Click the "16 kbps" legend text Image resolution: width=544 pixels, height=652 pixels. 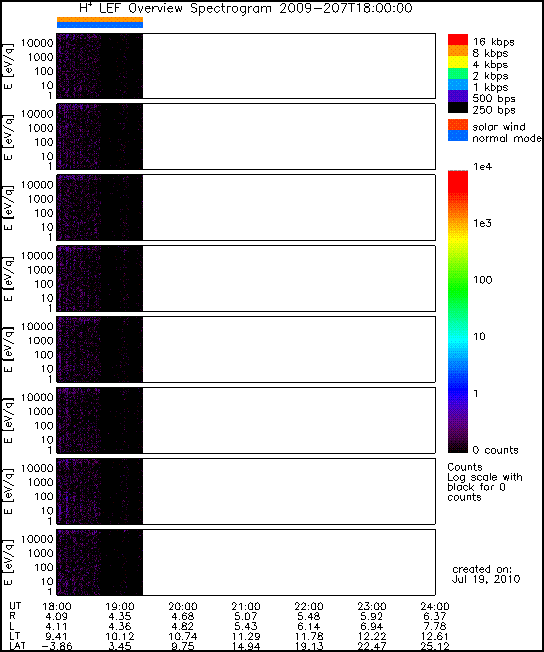pos(493,42)
